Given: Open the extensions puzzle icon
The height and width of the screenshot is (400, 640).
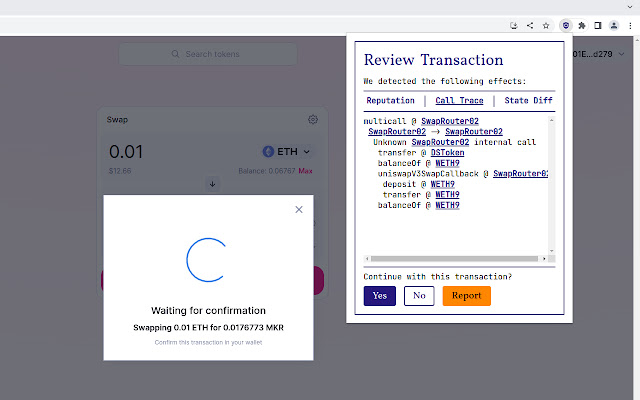Looking at the screenshot, I should tap(582, 26).
